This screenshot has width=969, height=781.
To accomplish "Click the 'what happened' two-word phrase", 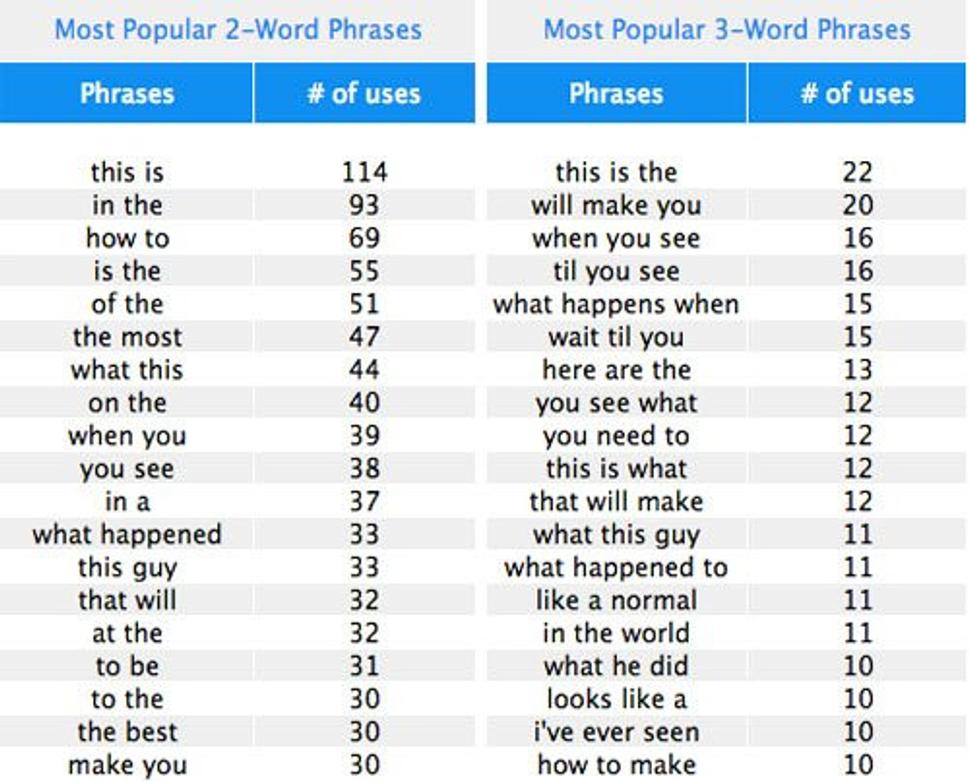I will [127, 534].
